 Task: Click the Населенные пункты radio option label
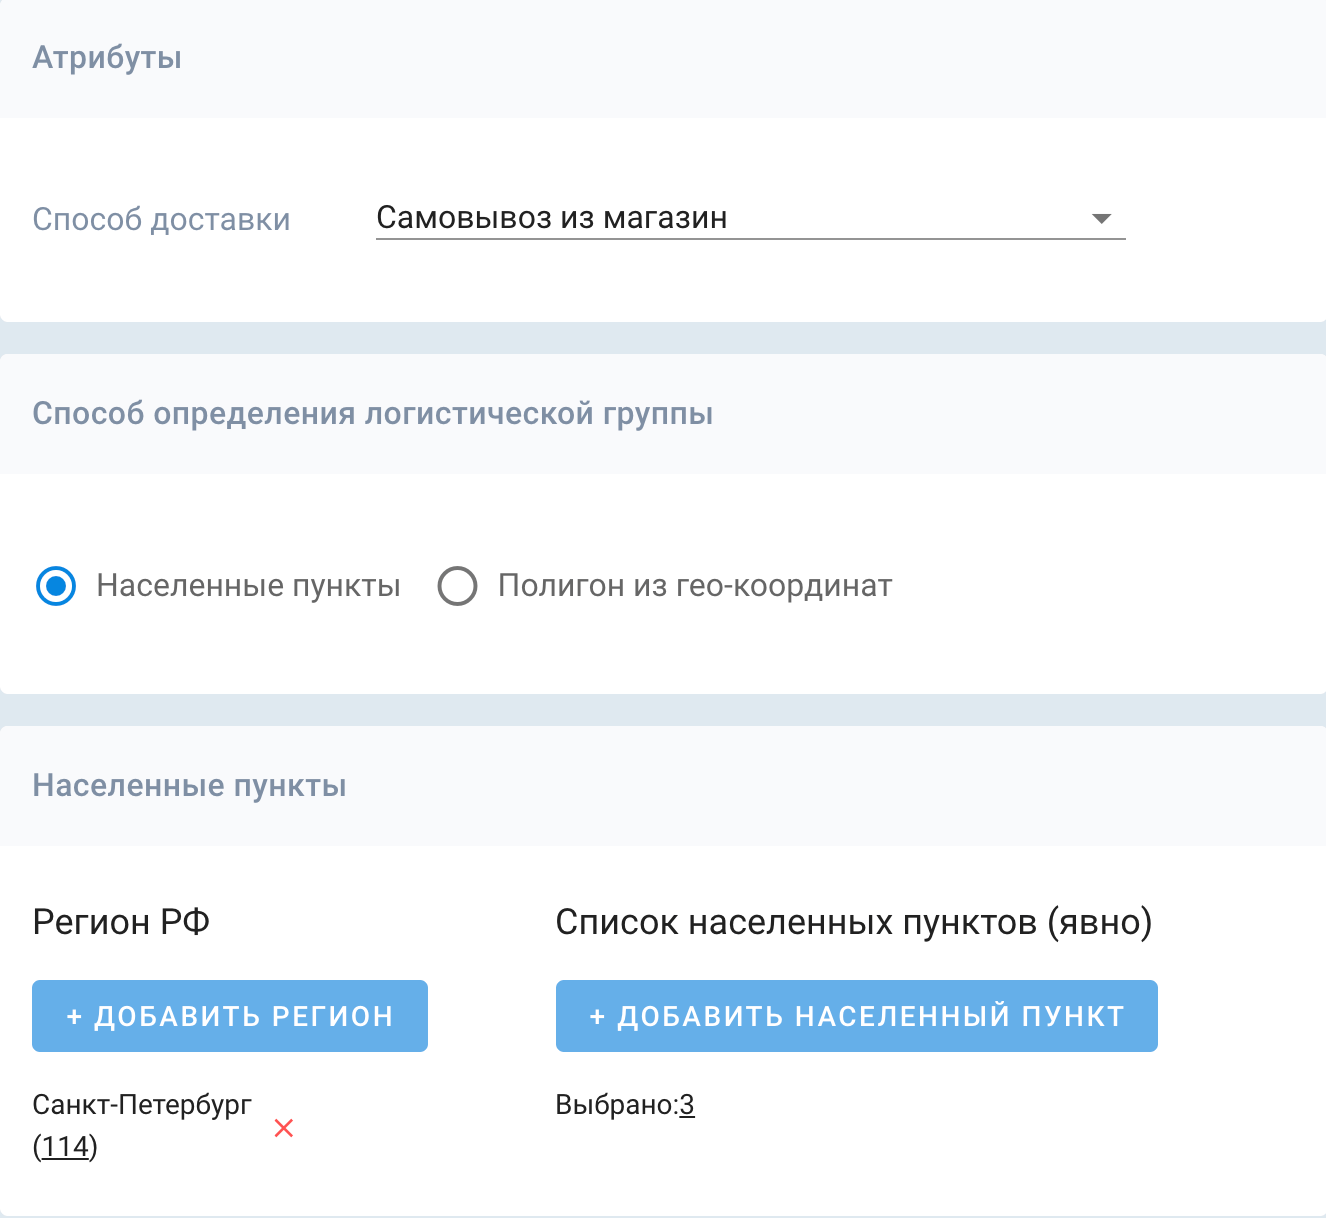[x=248, y=586]
